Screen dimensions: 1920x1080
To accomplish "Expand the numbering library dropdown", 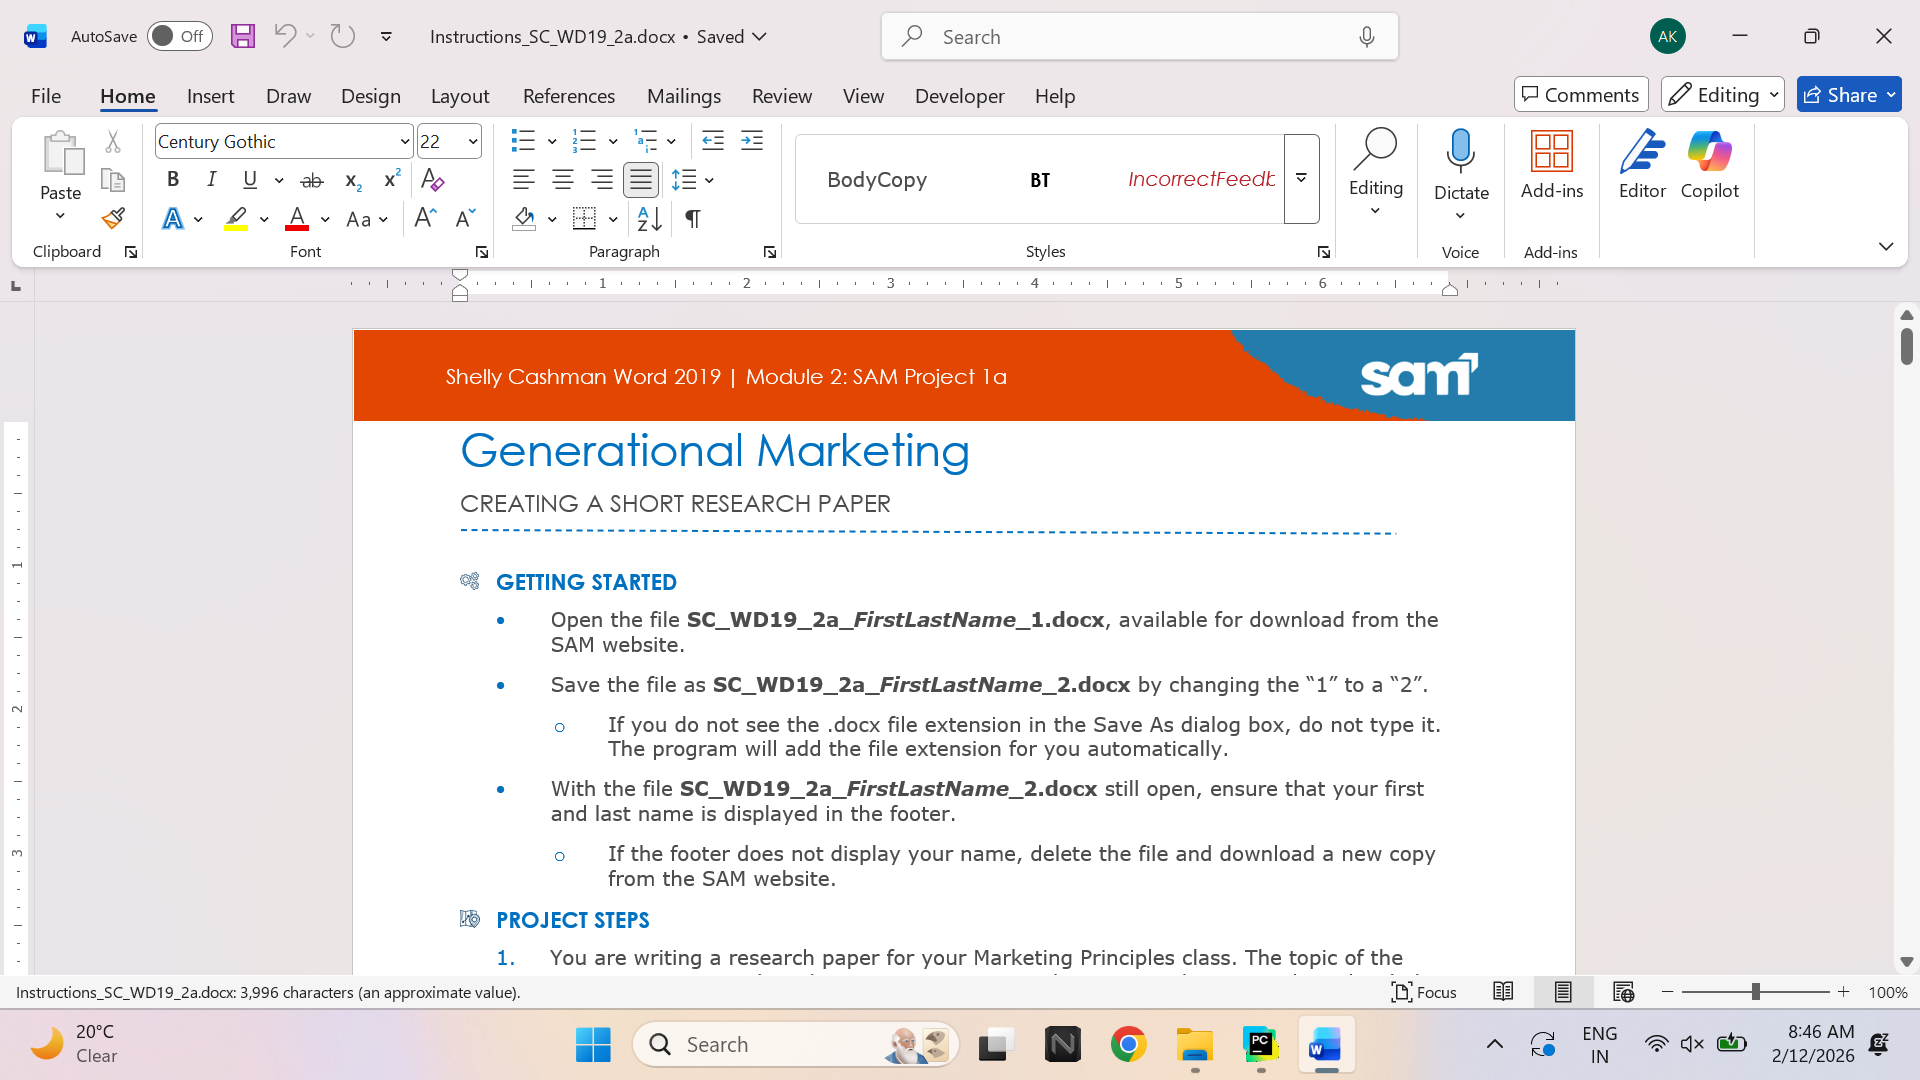I will tap(613, 141).
